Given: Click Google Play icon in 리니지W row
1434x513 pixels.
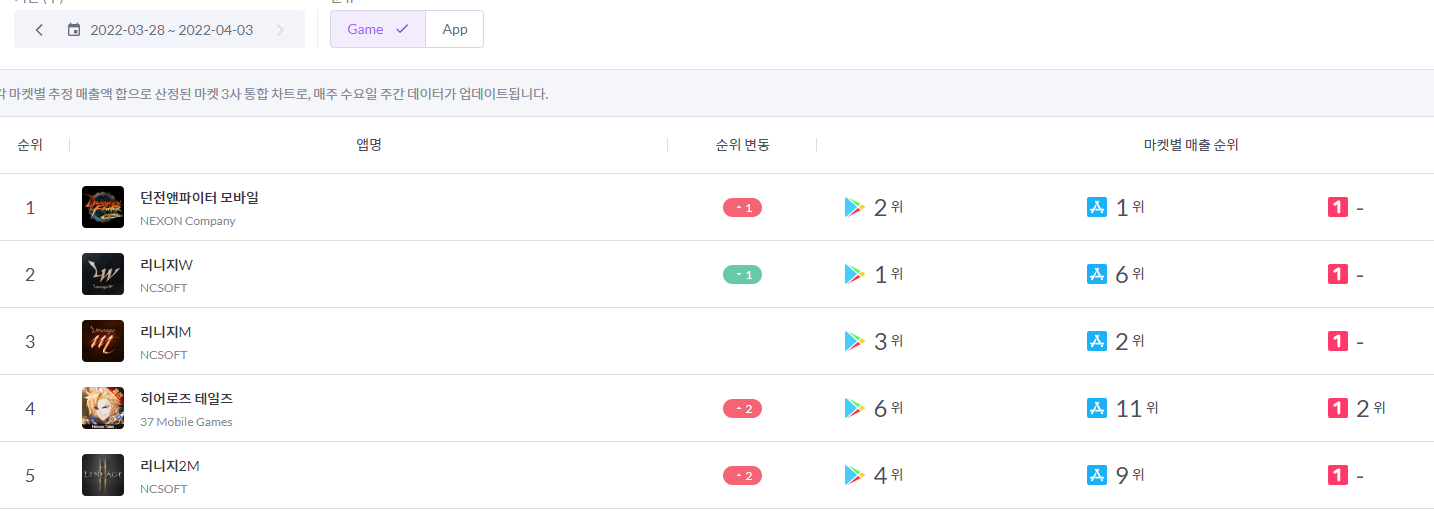Looking at the screenshot, I should [854, 274].
